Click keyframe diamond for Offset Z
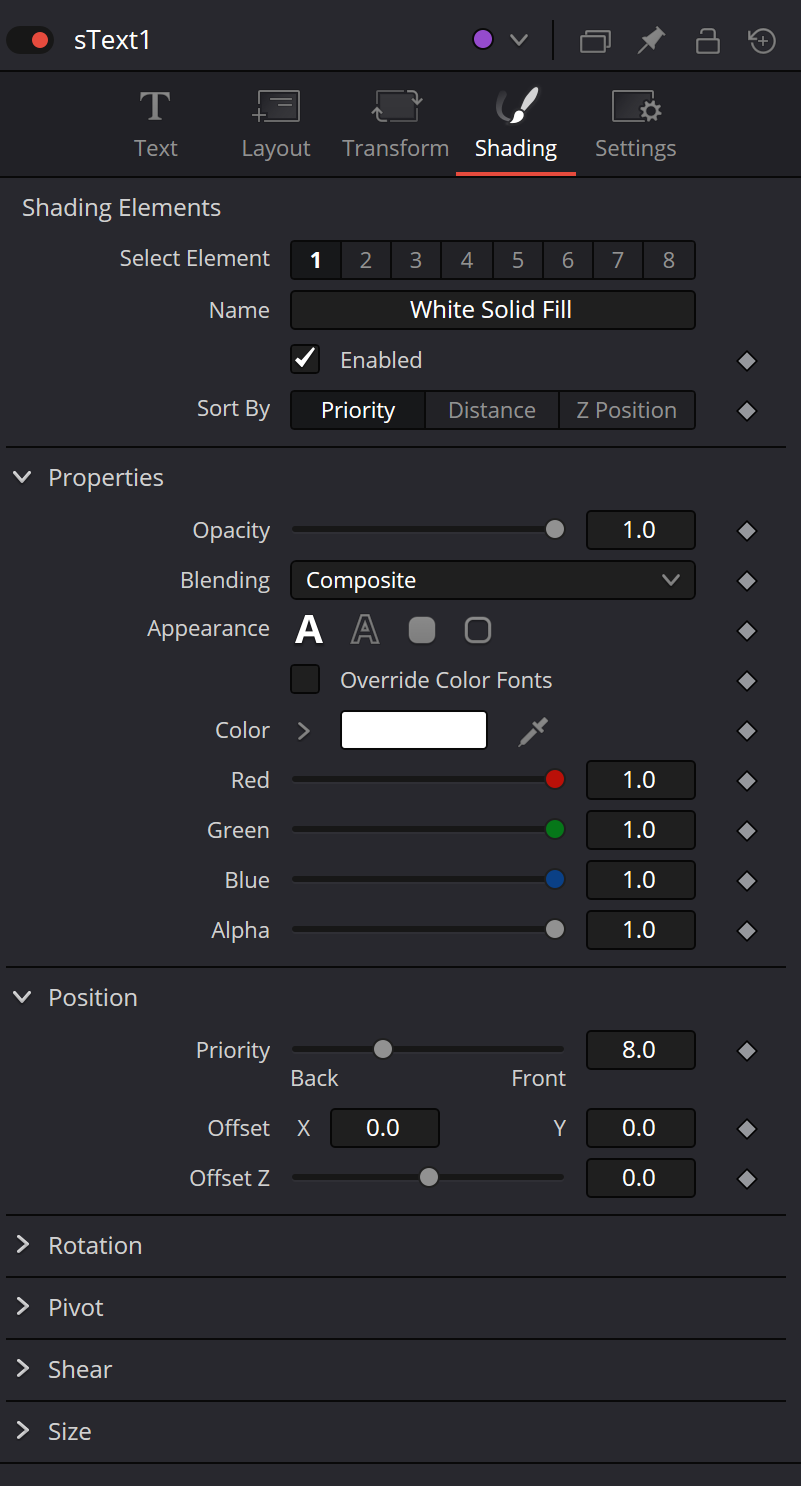 point(746,1179)
